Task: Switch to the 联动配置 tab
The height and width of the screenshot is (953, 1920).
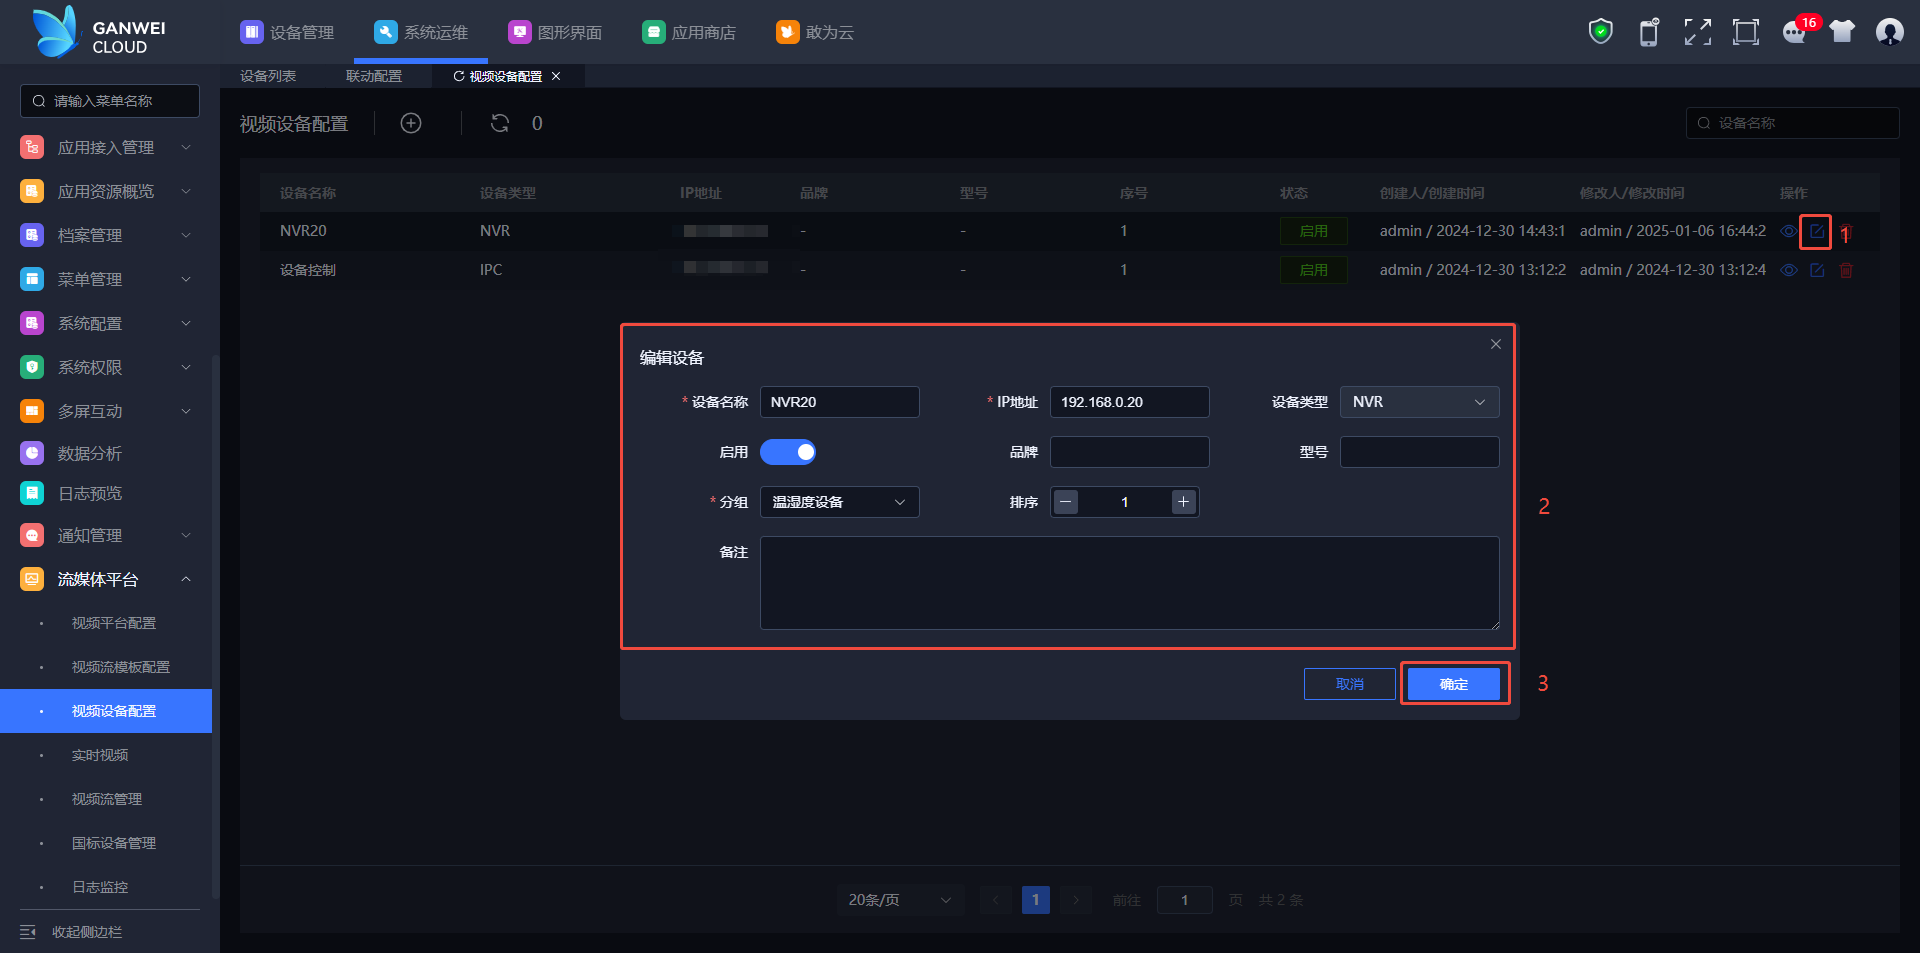Action: [374, 76]
